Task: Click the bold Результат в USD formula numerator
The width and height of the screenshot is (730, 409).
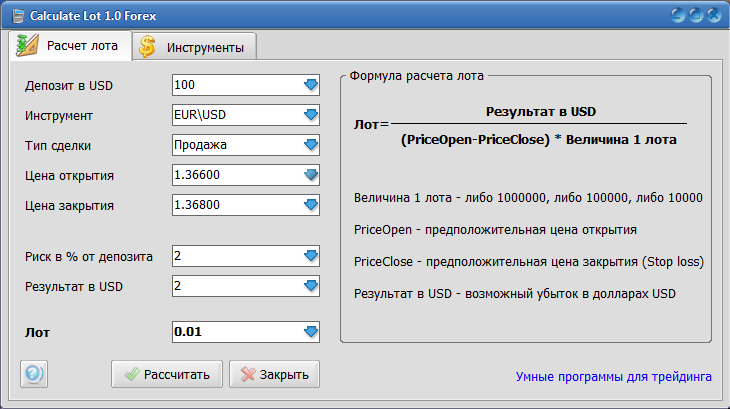Action: (541, 112)
